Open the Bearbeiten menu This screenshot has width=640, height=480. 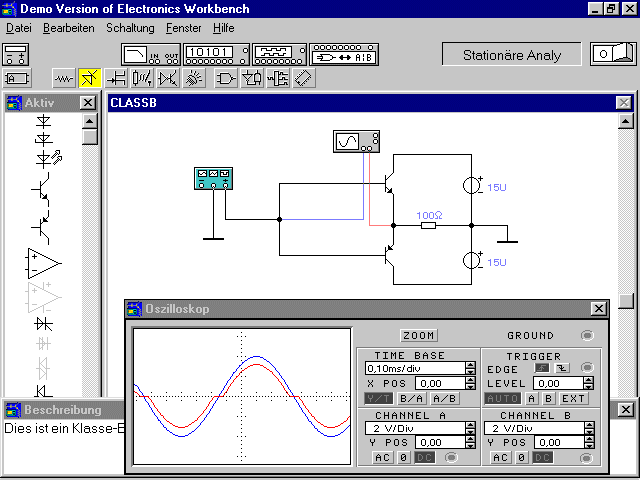[x=68, y=28]
